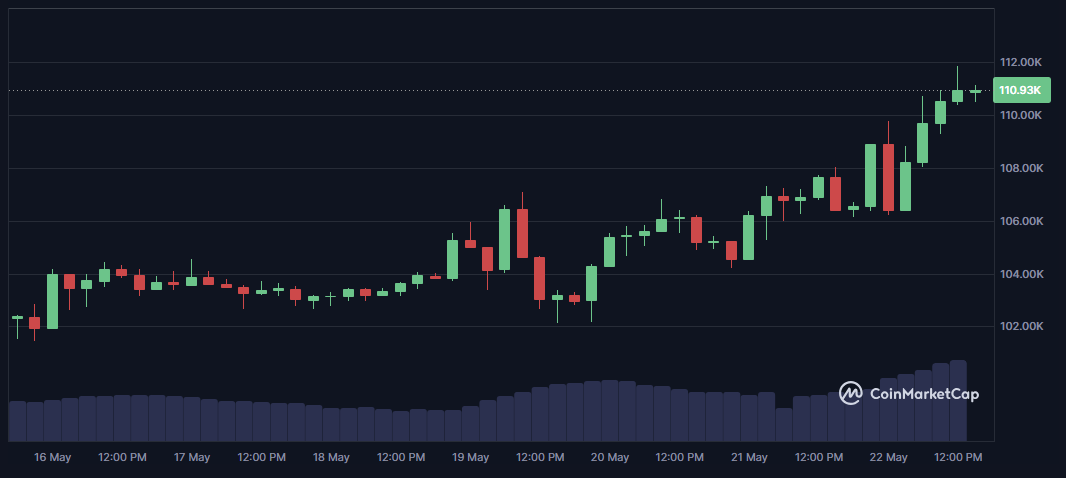Click the 20 May date label
Viewport: 1066px width, 478px height.
(610, 458)
